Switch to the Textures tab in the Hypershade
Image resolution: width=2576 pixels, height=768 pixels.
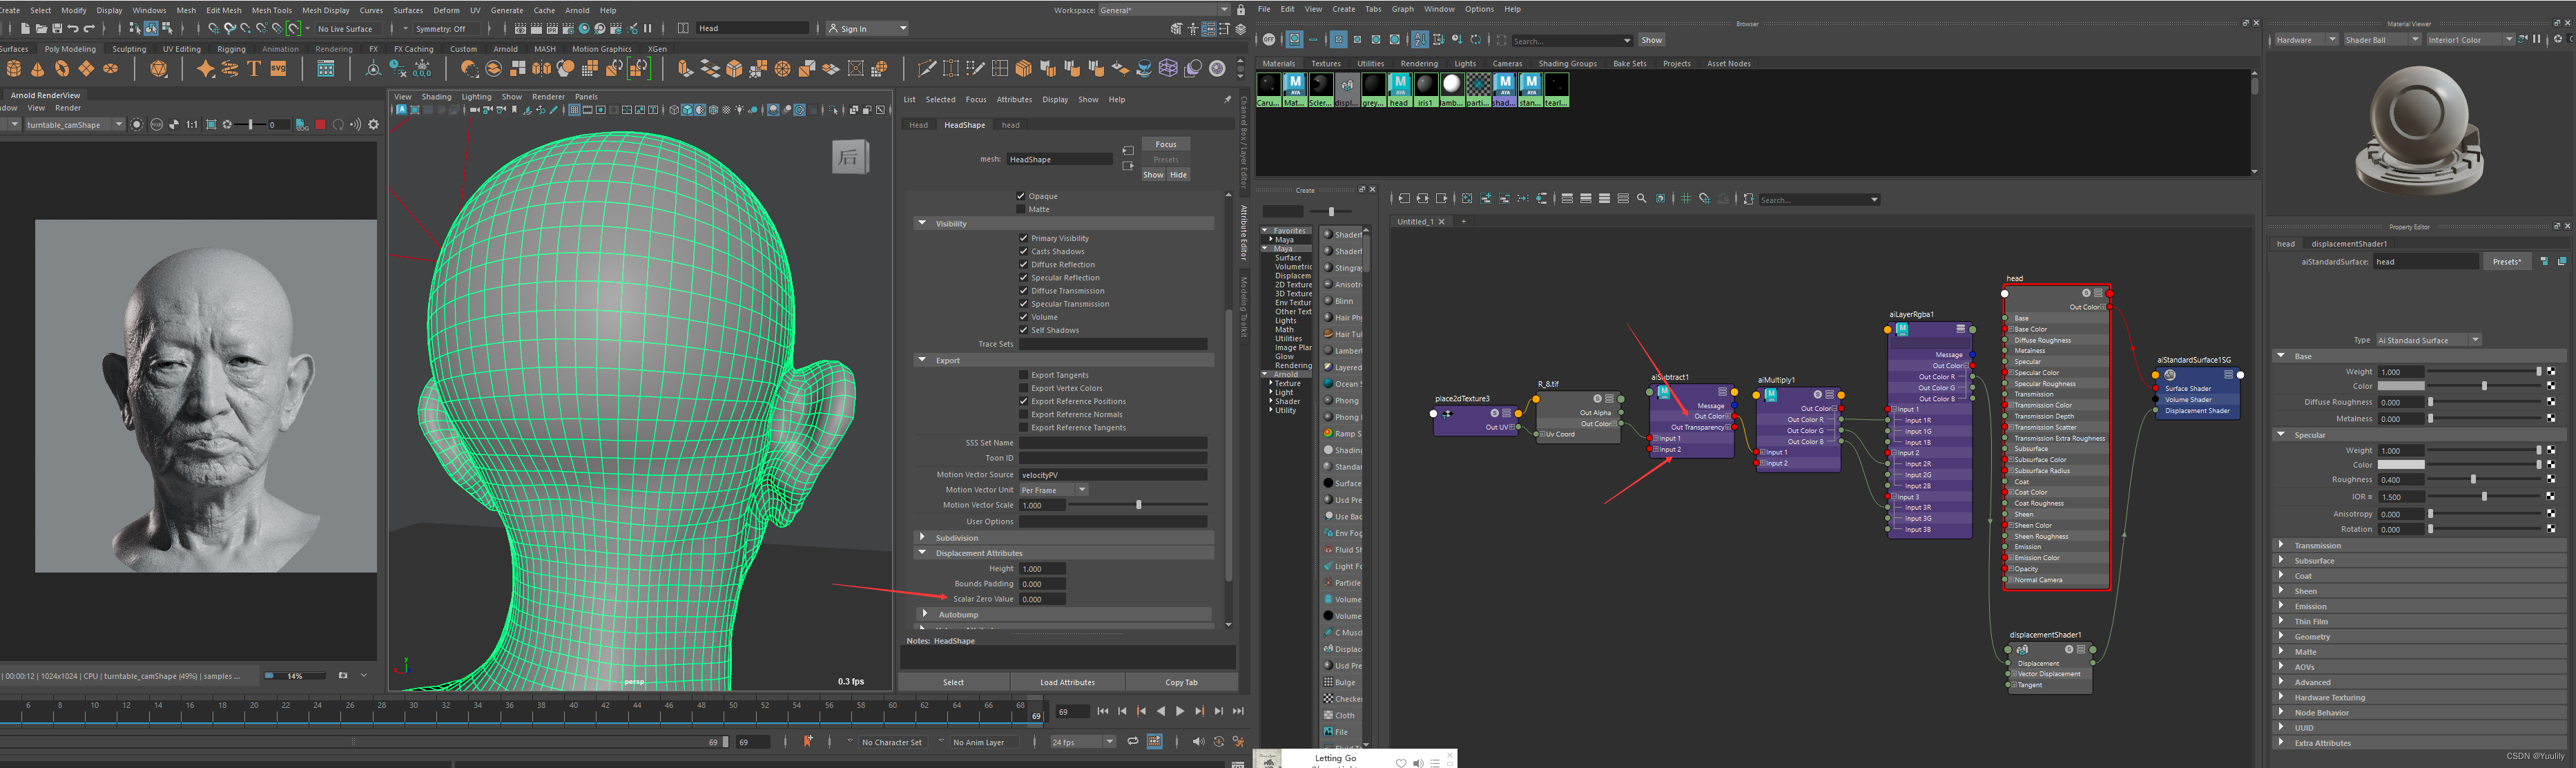point(1325,63)
